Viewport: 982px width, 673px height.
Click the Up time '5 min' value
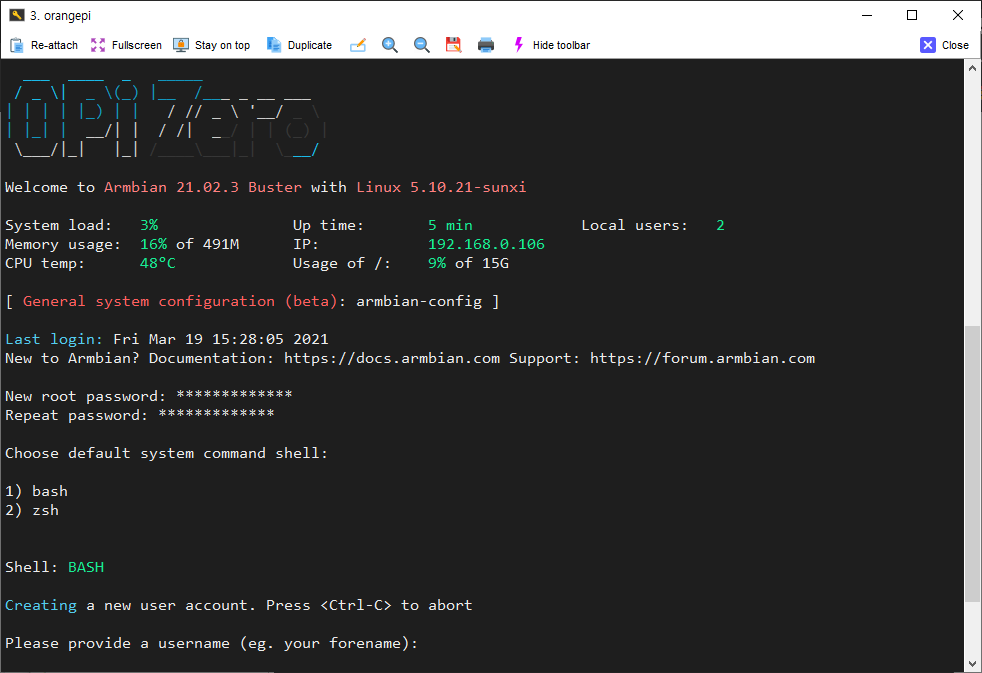click(450, 225)
